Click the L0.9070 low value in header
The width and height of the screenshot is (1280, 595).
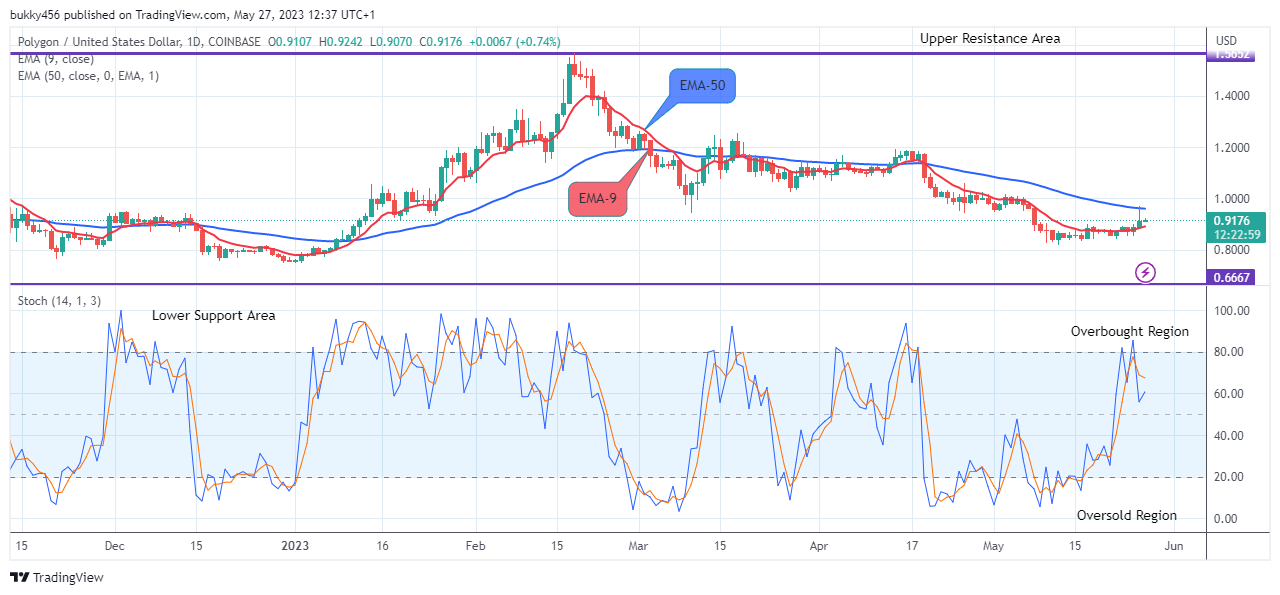coord(393,41)
